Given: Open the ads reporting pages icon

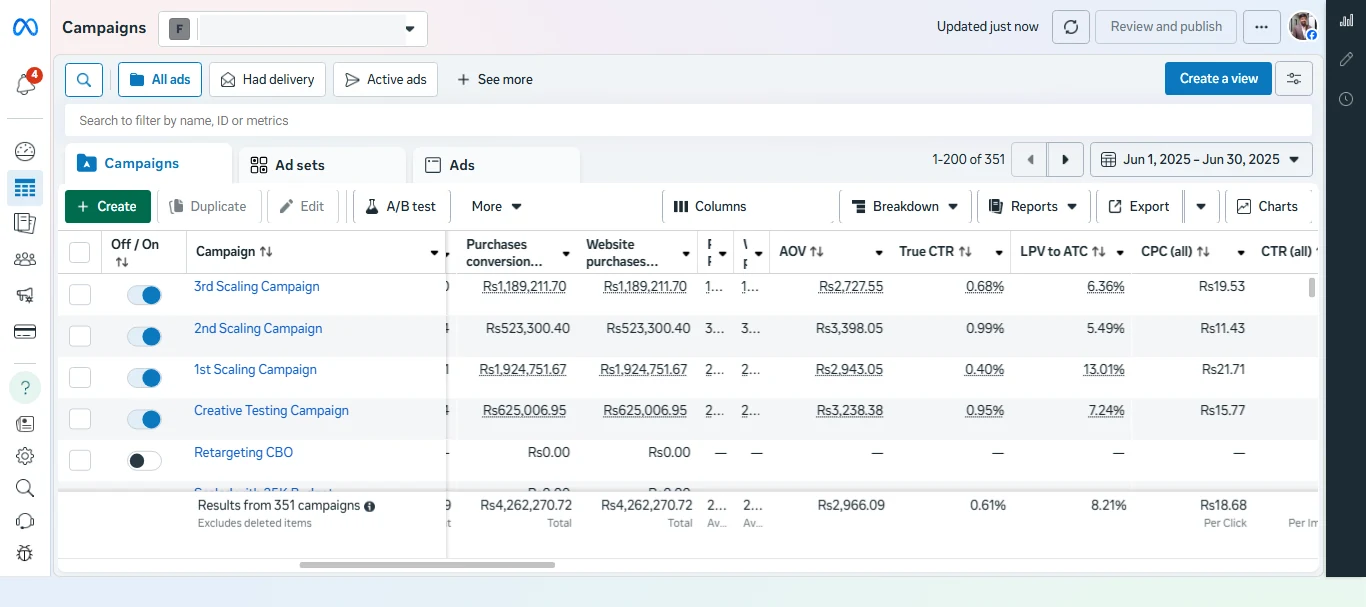Looking at the screenshot, I should click(x=25, y=223).
